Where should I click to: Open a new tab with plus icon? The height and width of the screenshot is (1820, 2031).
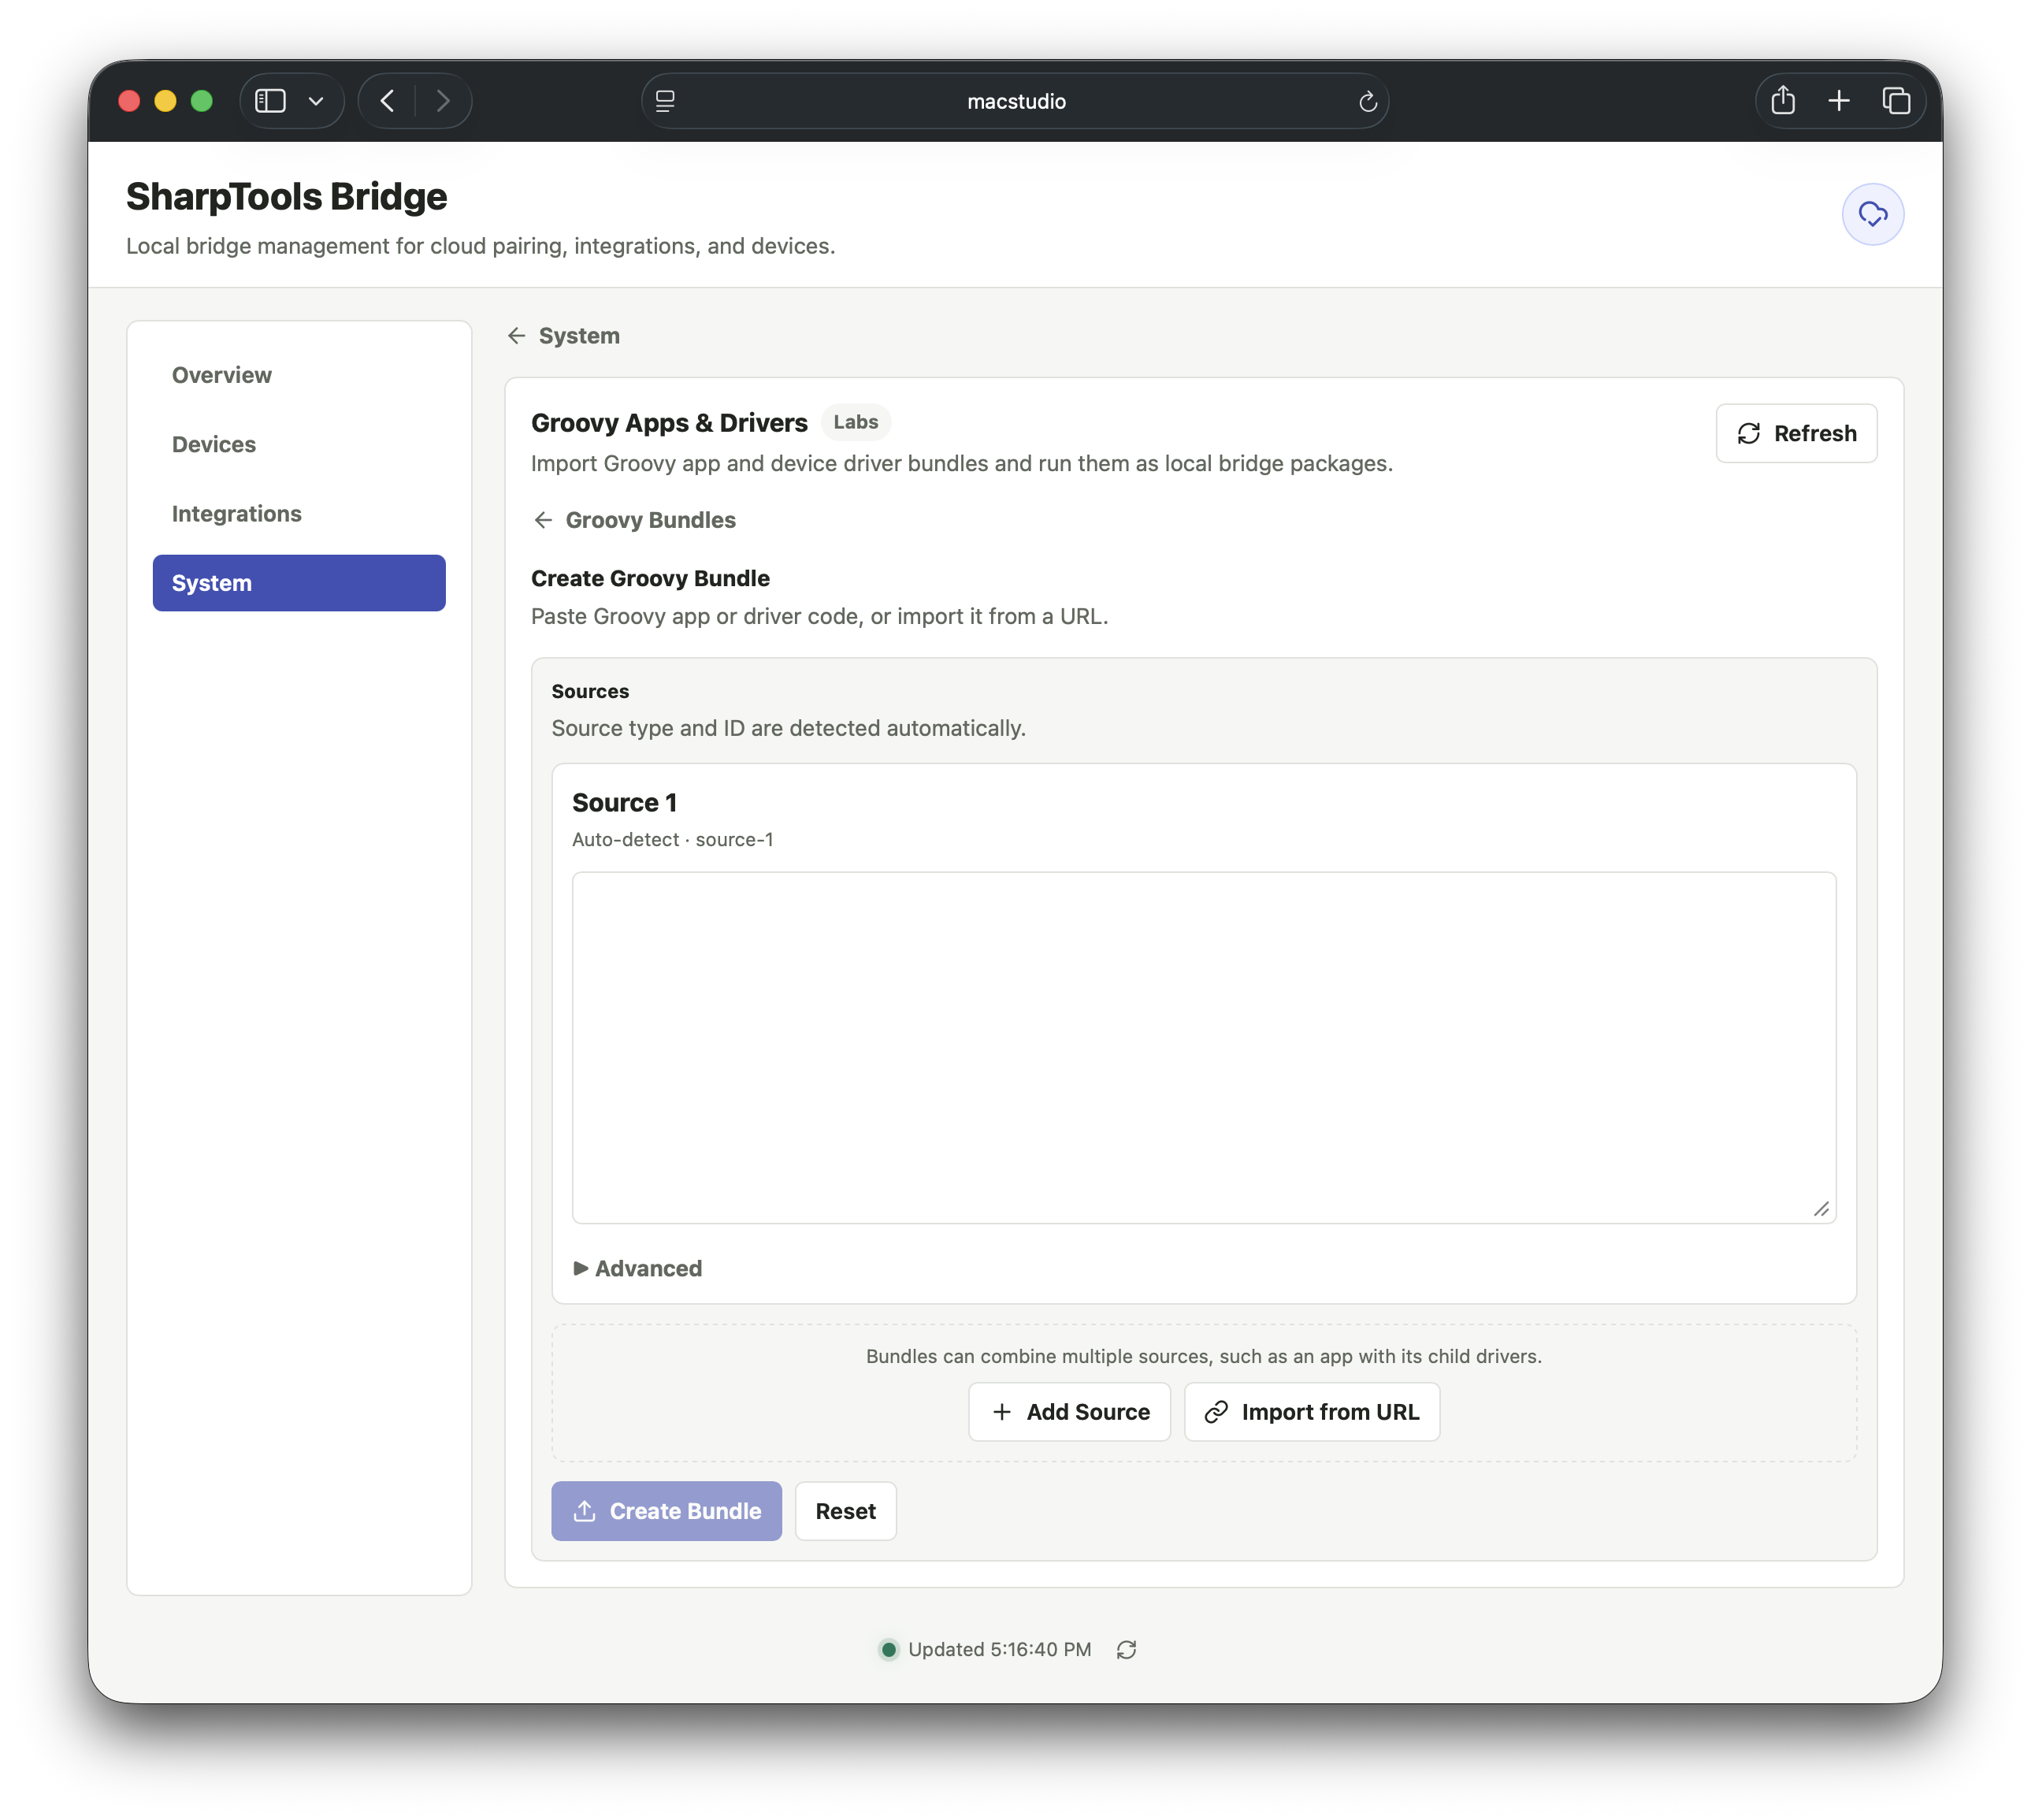[x=1839, y=101]
